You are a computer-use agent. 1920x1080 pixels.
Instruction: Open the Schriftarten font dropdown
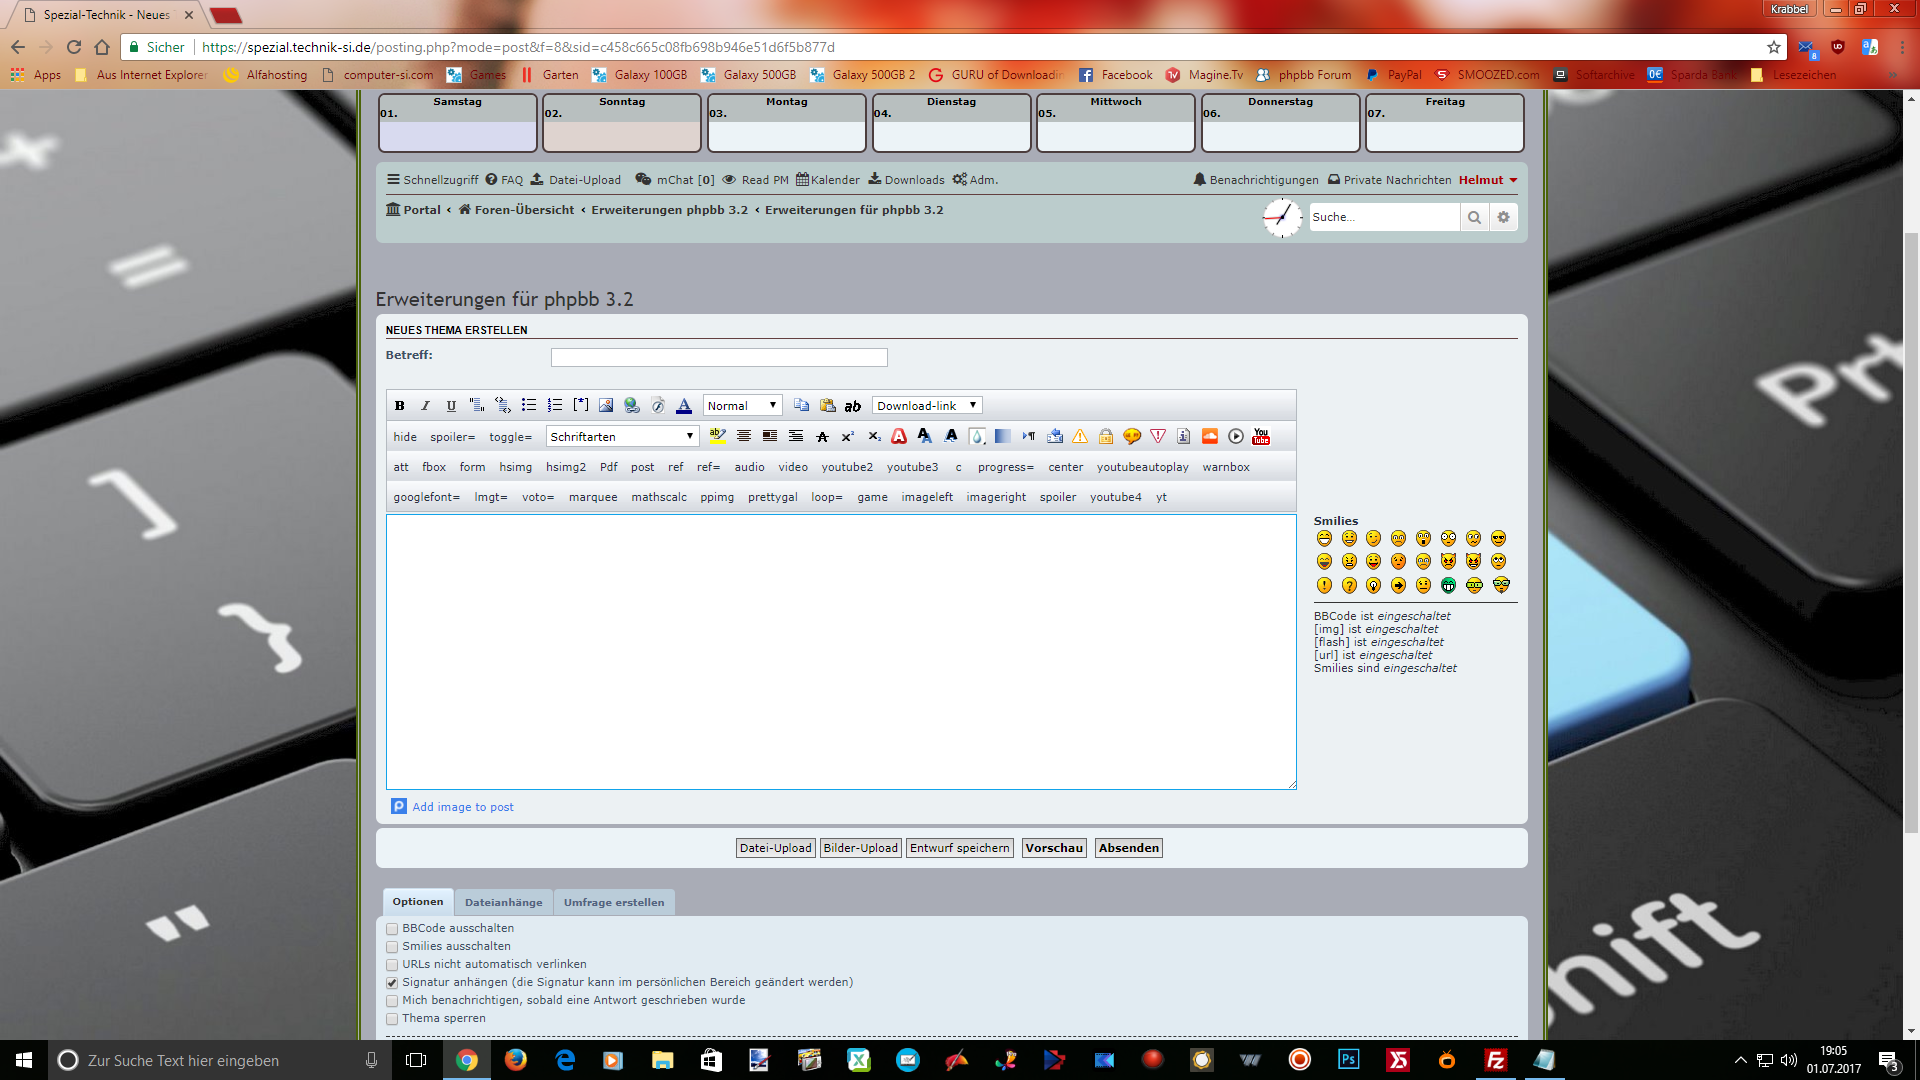[622, 437]
